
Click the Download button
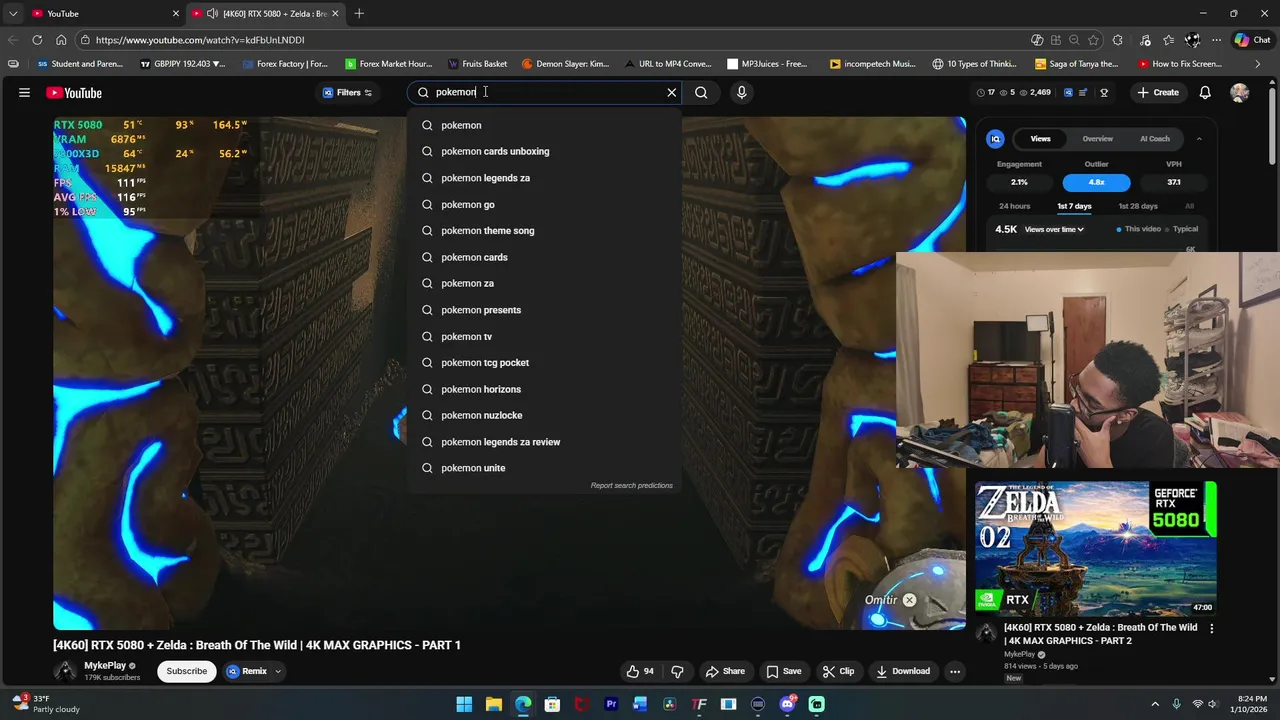point(903,671)
